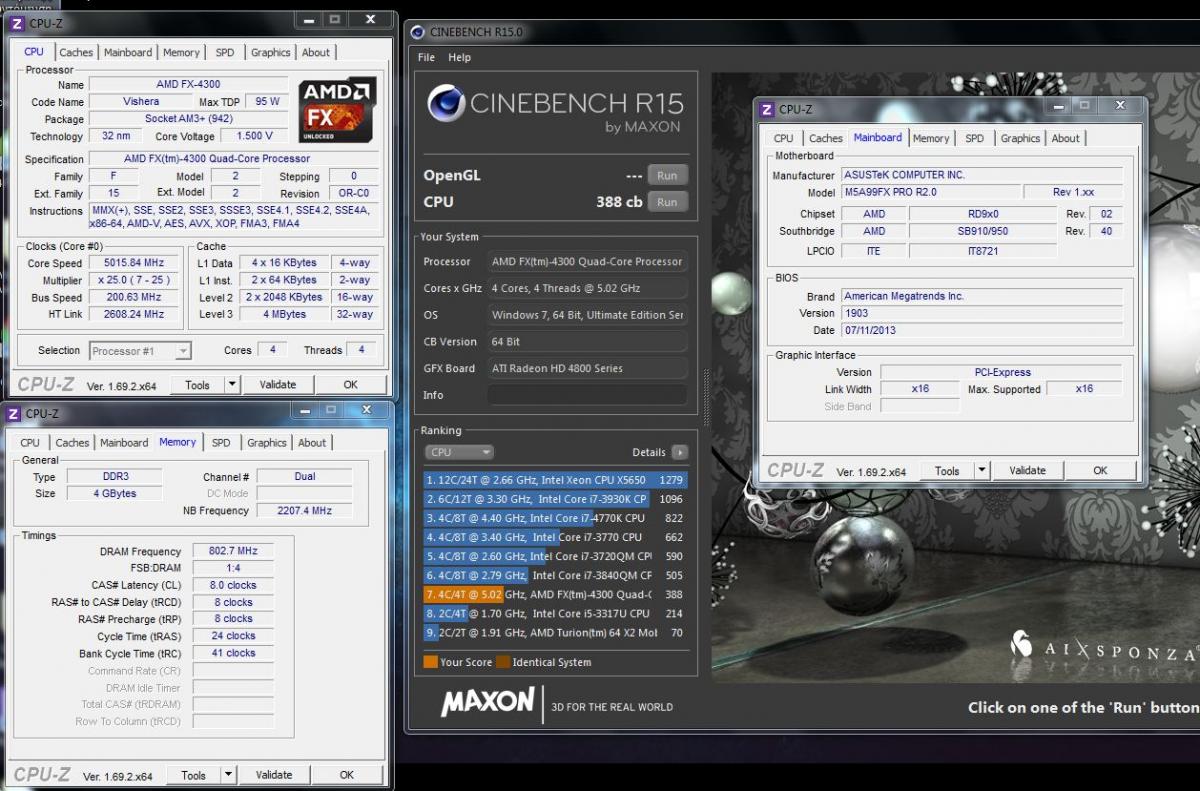Select the AMD Turion 64 X2 ranking row

pyautogui.click(x=555, y=632)
